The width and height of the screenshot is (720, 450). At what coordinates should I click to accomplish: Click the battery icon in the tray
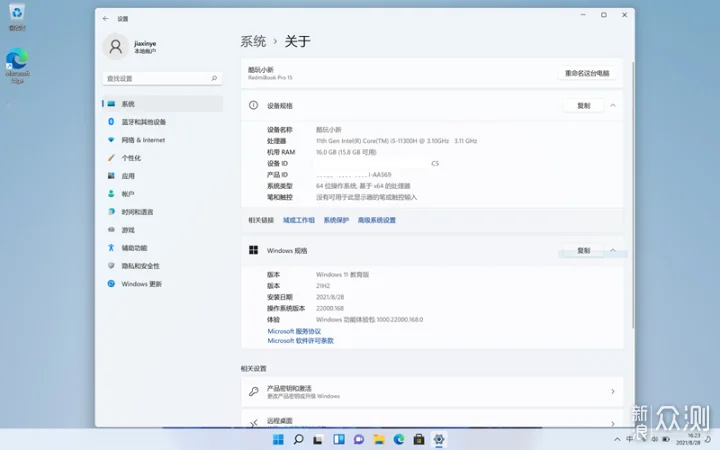tap(666, 439)
